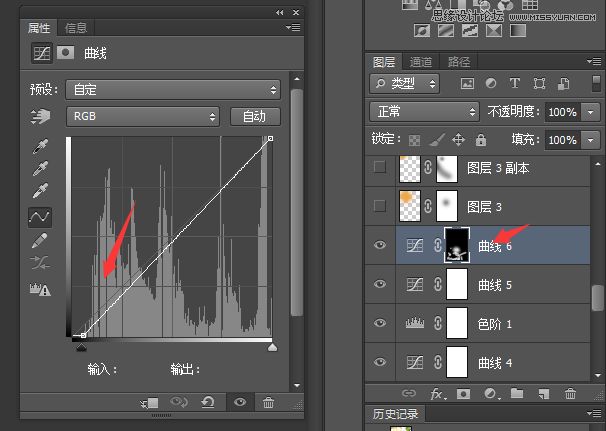The width and height of the screenshot is (606, 431).
Task: Hide the 曲线 6 layer
Action: click(x=380, y=245)
